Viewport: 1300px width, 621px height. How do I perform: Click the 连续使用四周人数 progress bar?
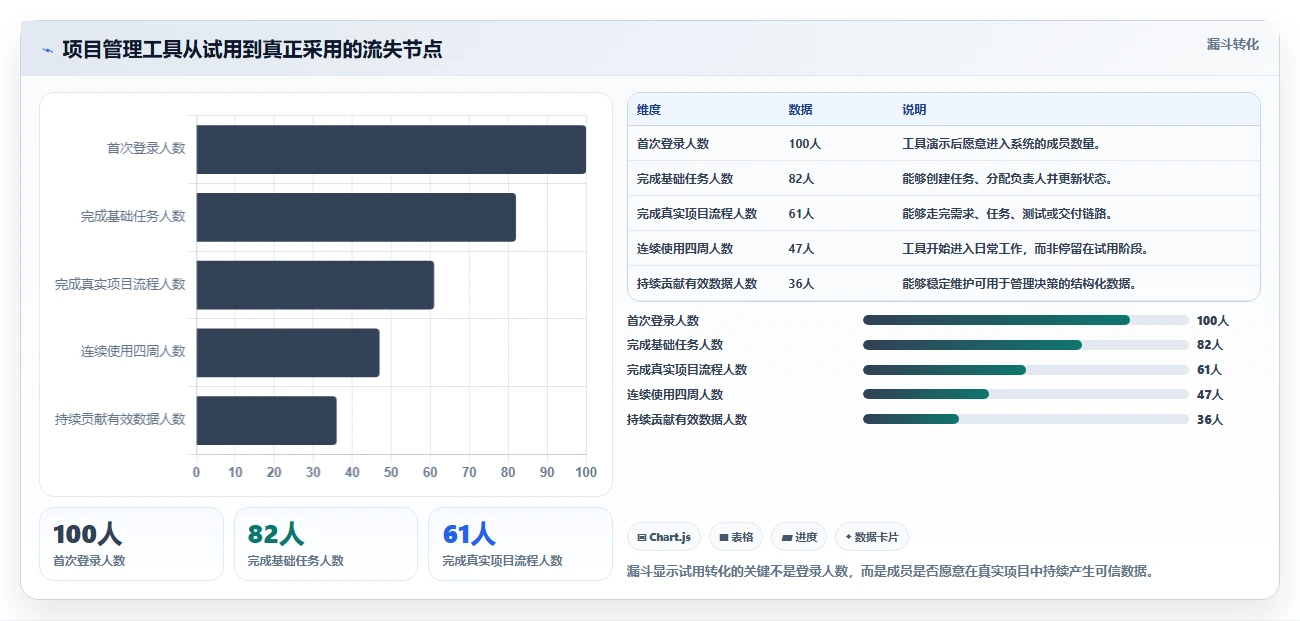coord(1025,394)
